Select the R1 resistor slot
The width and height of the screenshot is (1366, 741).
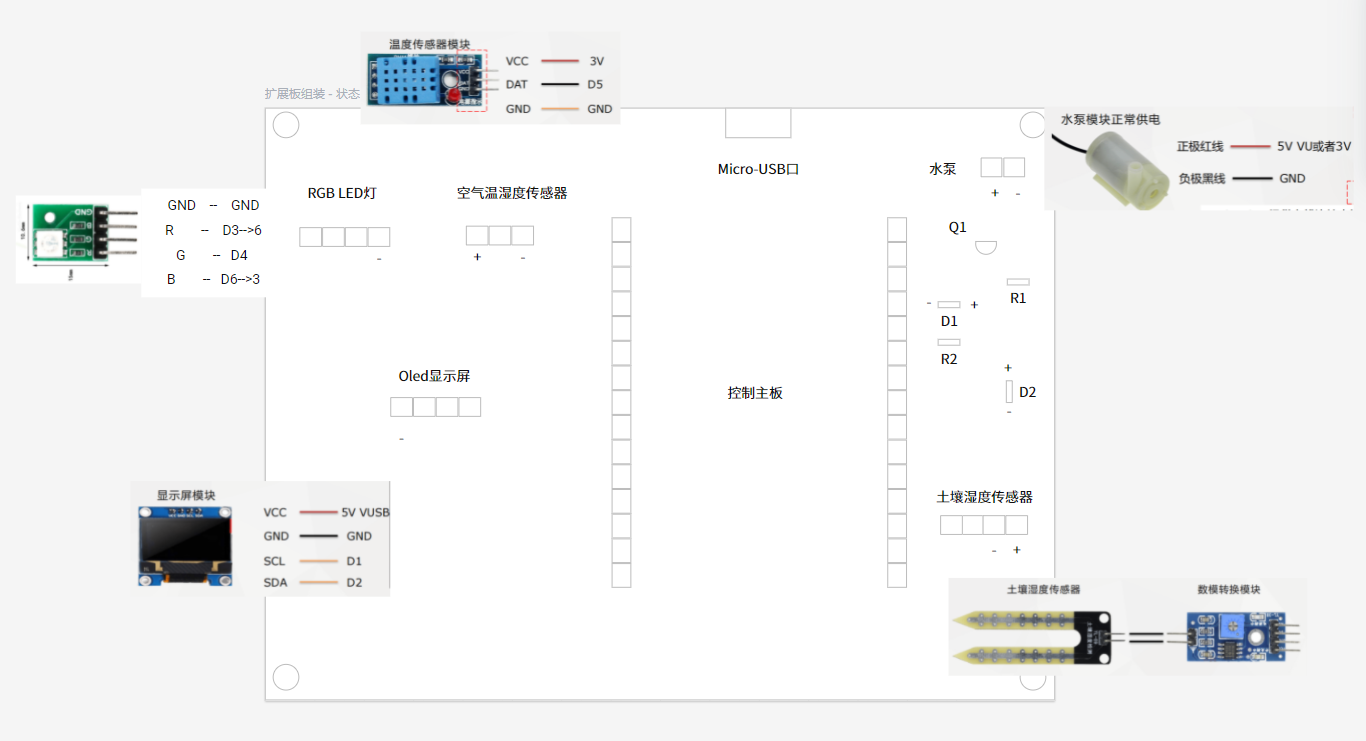(x=1018, y=282)
